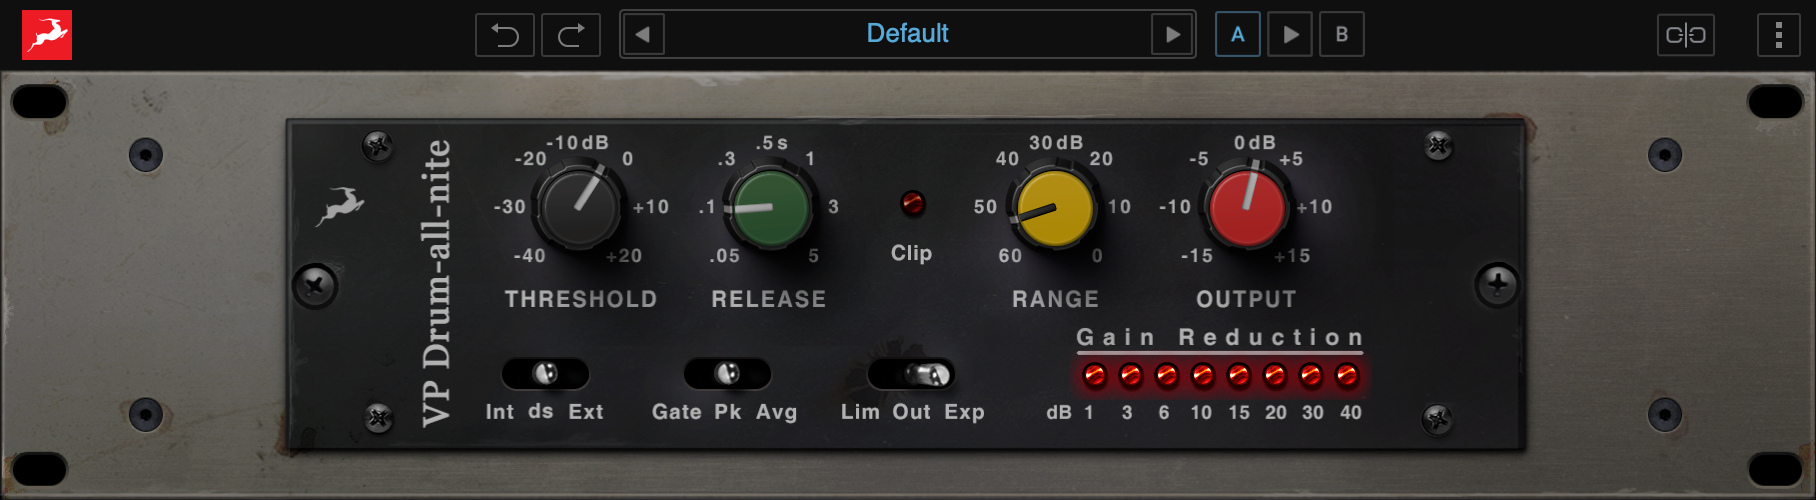This screenshot has height=500, width=1816.
Task: Open the three-dot options menu
Action: coord(1778,35)
